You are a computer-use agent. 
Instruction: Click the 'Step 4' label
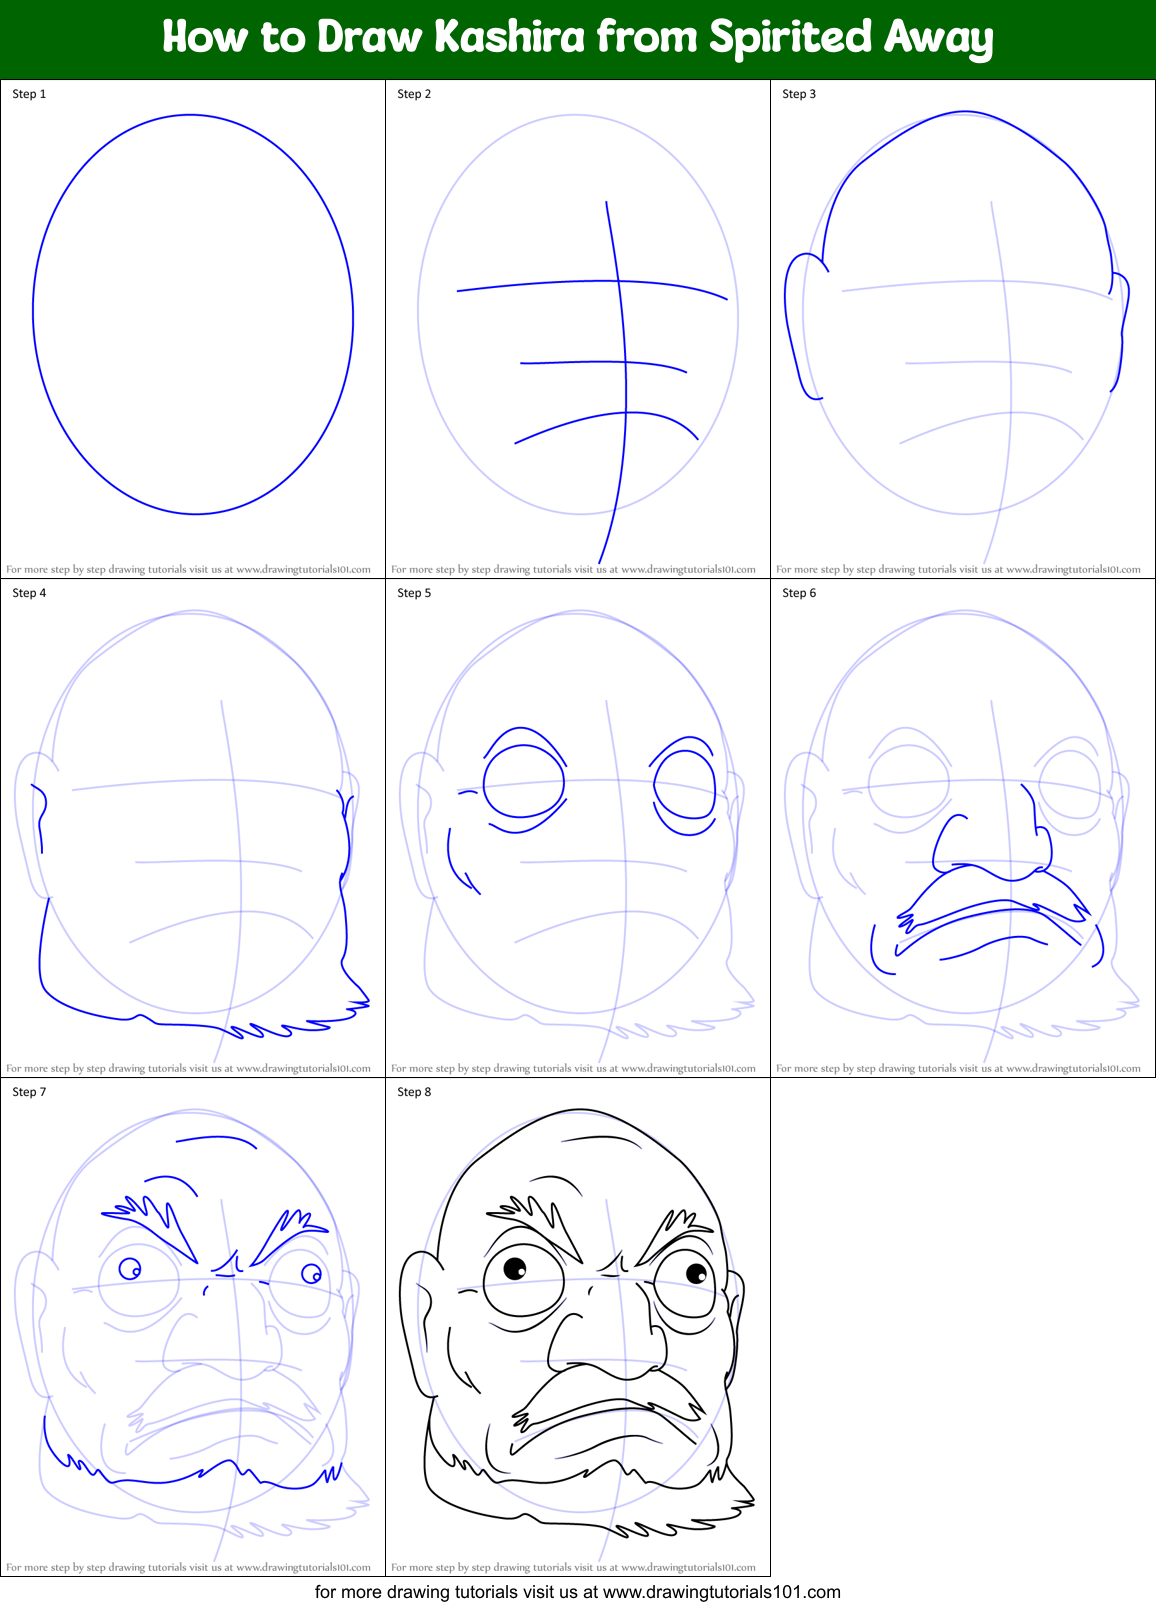coord(29,593)
